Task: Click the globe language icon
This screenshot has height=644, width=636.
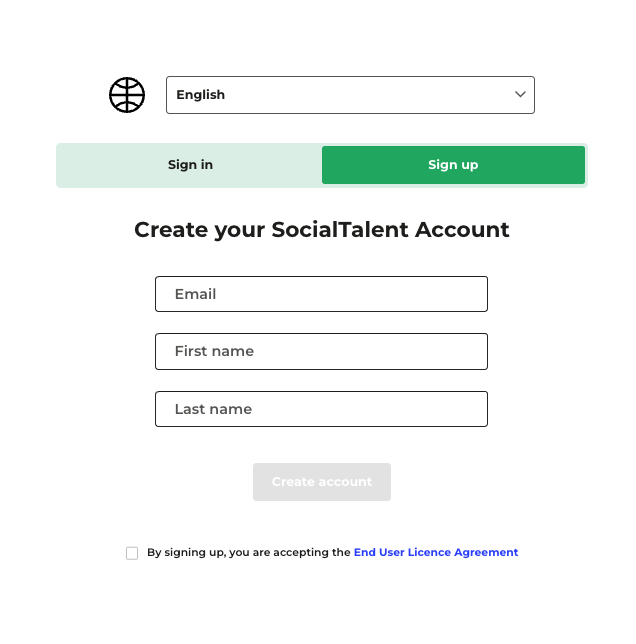Action: [127, 95]
